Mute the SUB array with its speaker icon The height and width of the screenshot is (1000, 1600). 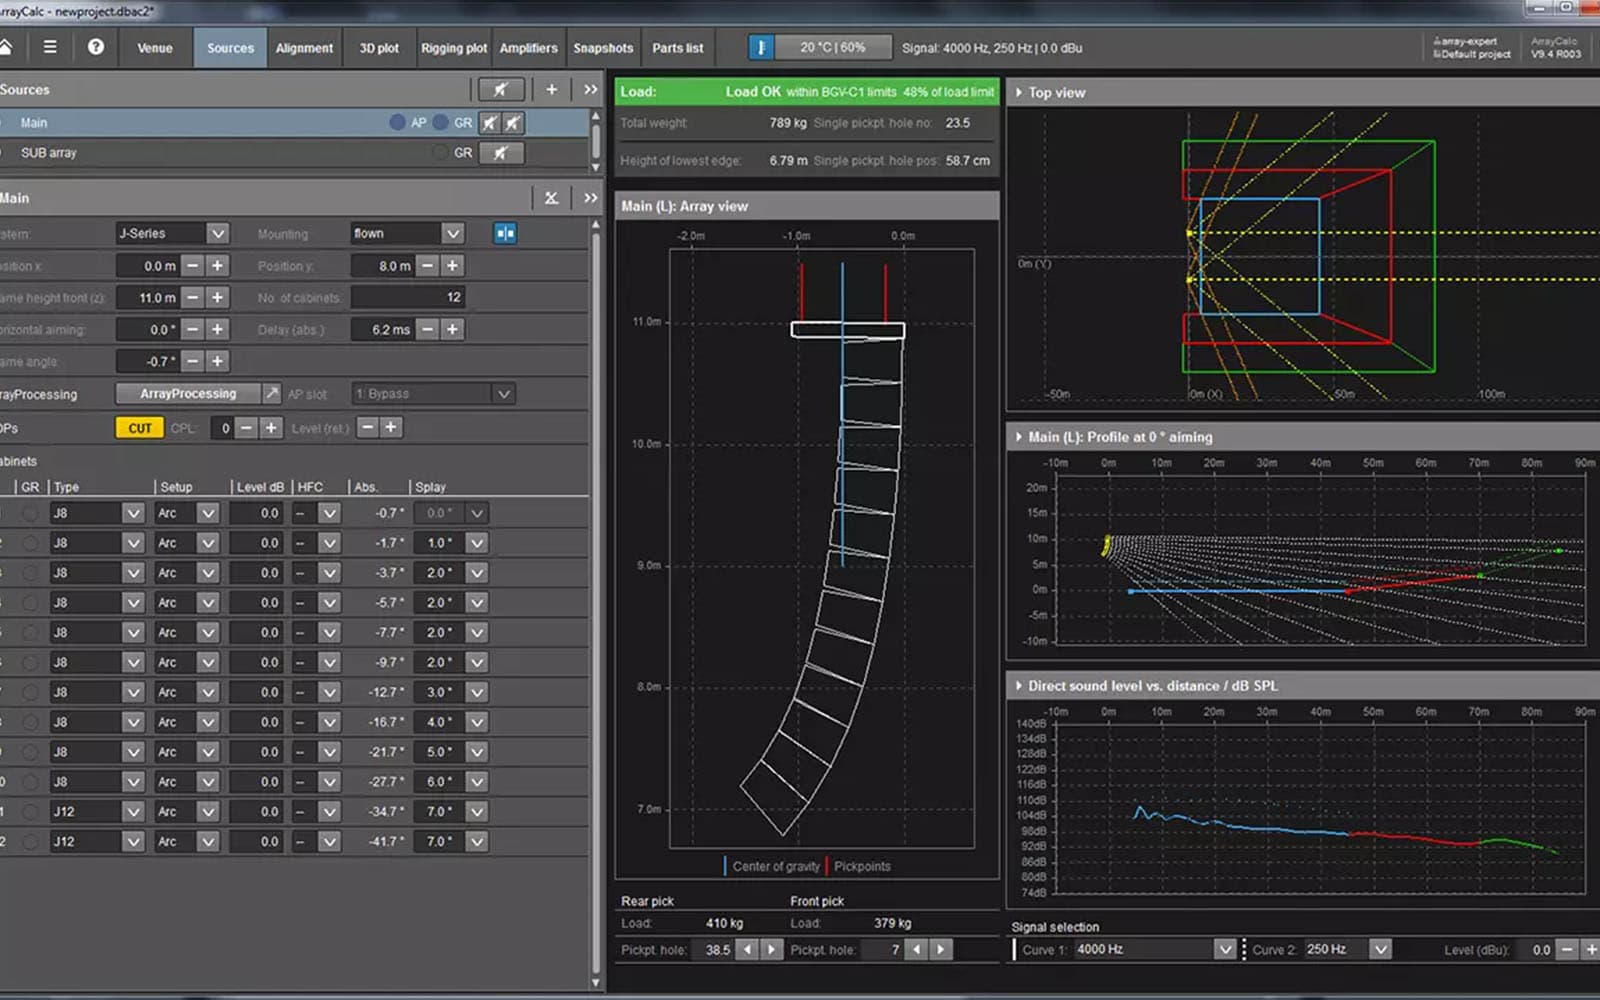[x=501, y=152]
